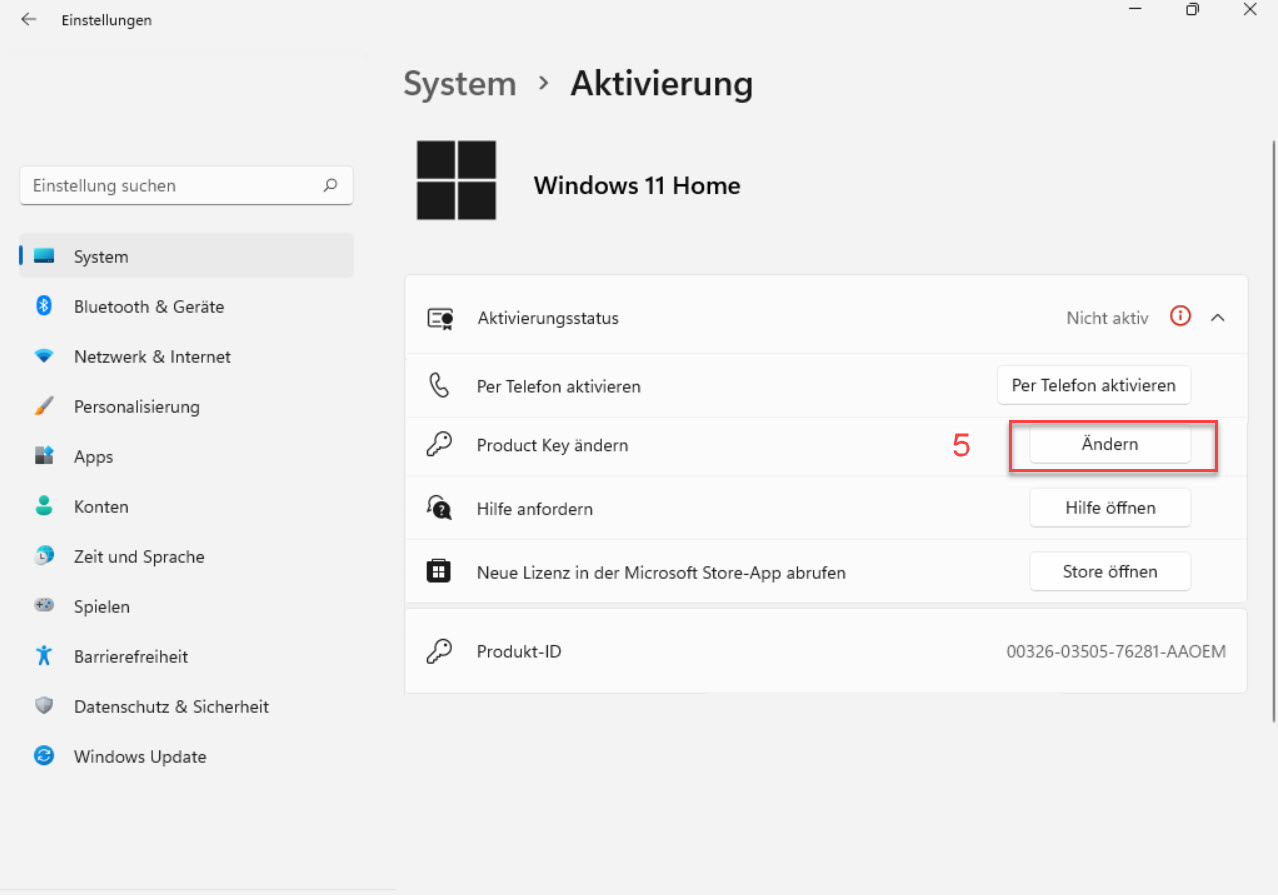Click Neue Lizenz in der Microsoft Store-App abrufen text
1278x895 pixels.
click(661, 573)
